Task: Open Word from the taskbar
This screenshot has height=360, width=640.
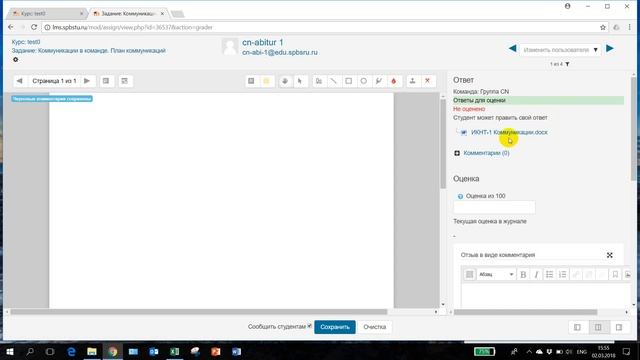Action: (x=236, y=351)
